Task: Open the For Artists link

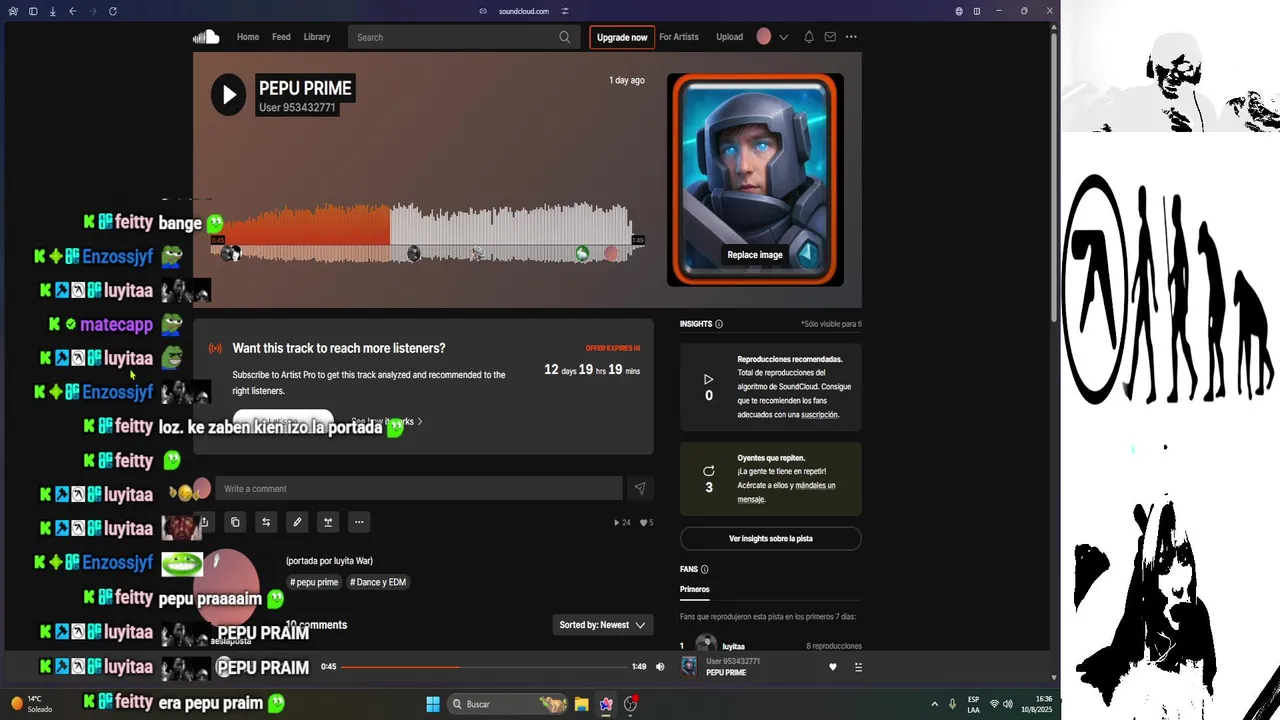Action: pos(679,37)
